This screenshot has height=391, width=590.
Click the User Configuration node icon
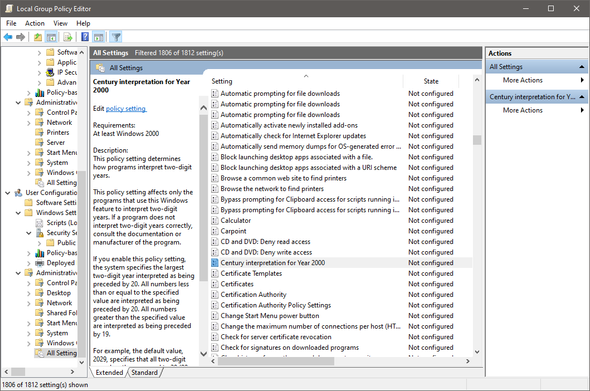pyautogui.click(x=18, y=193)
